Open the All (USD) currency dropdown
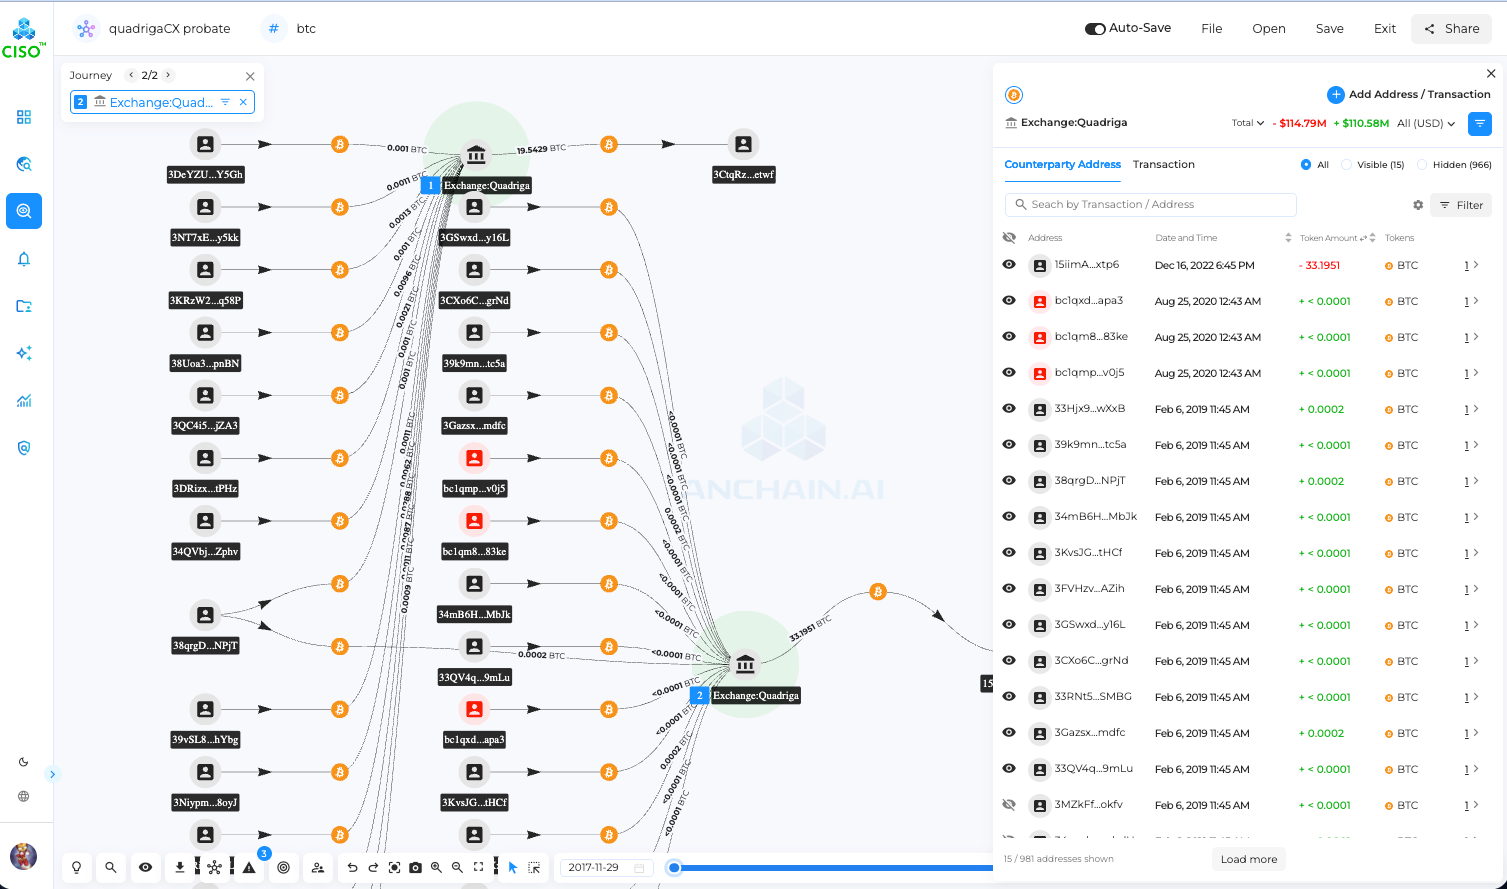Screen dimensions: 1507x889 [1426, 123]
